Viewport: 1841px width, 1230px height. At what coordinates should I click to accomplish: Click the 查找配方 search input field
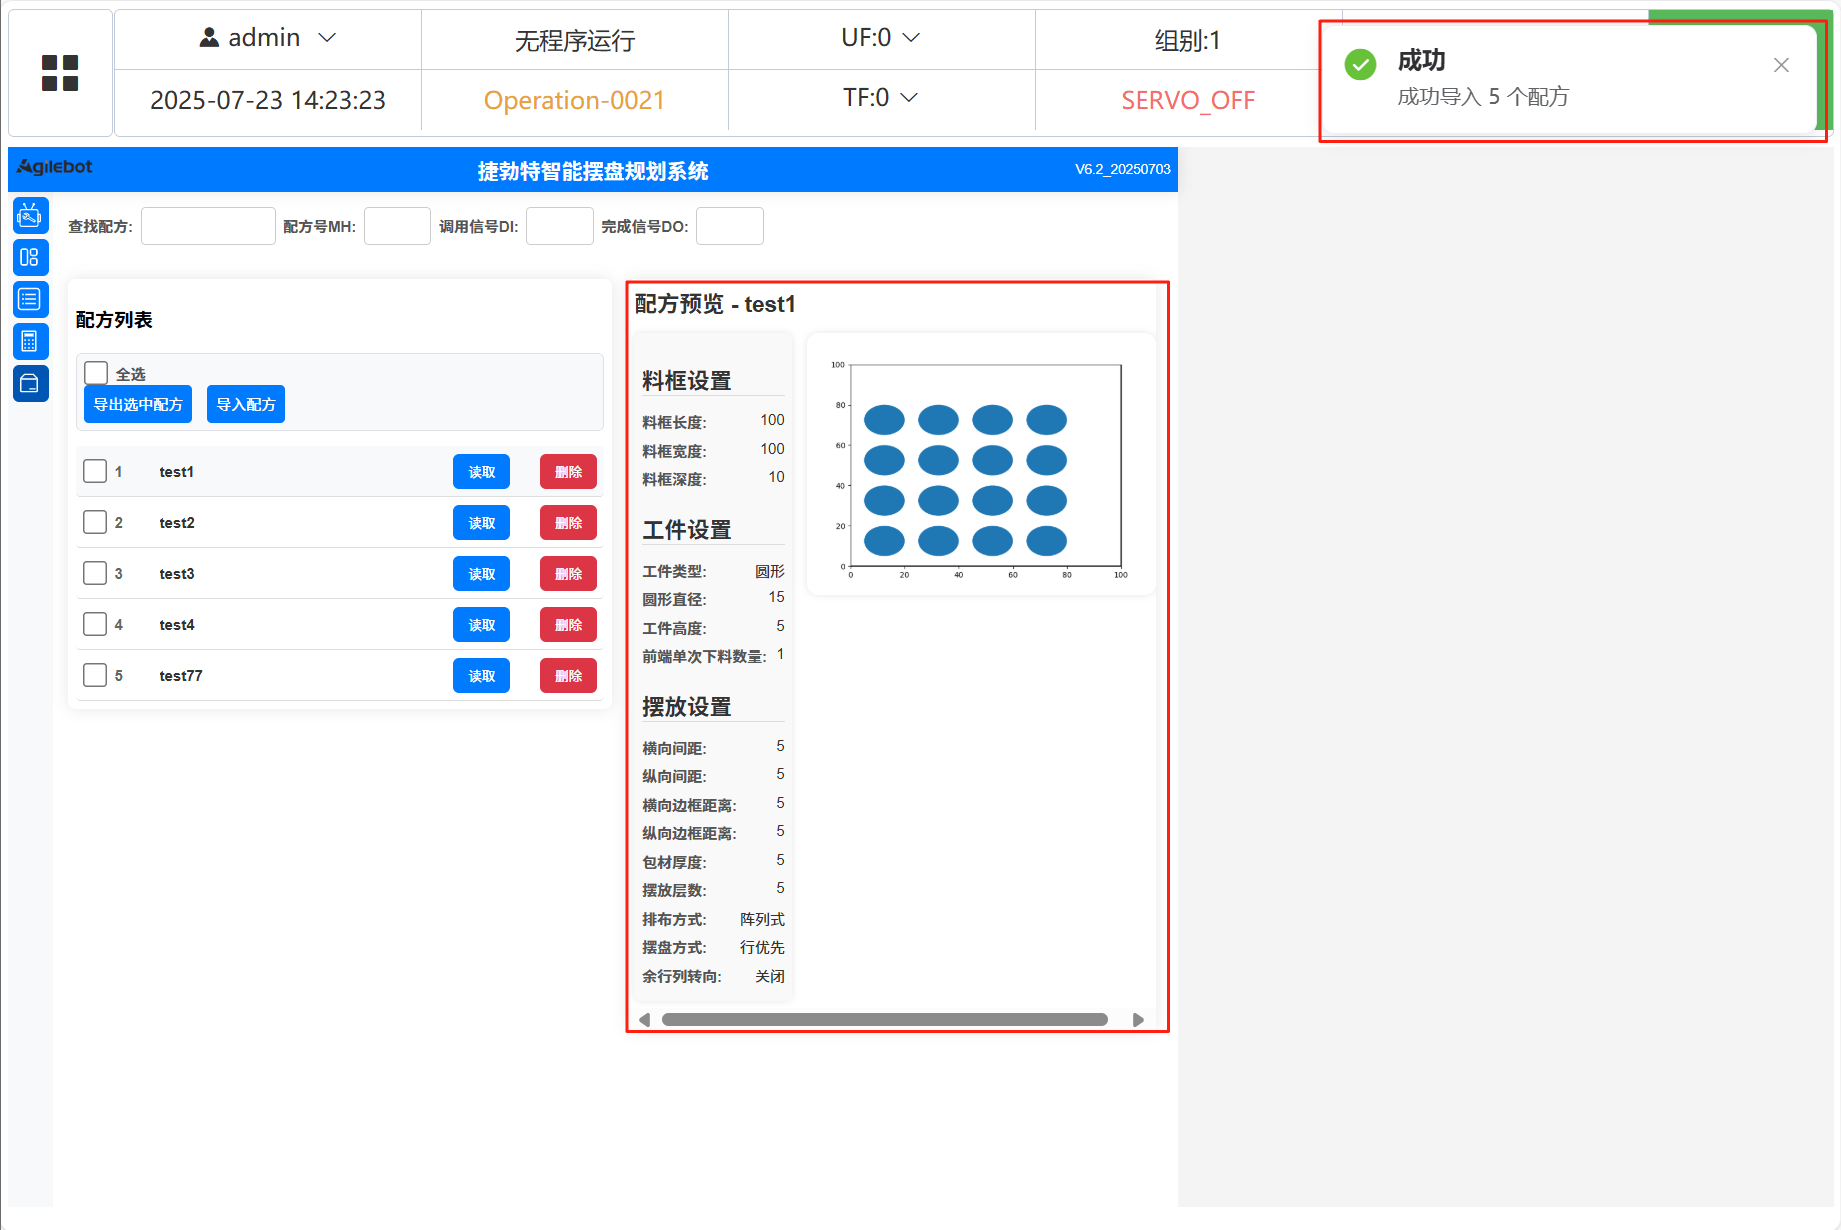pos(208,226)
